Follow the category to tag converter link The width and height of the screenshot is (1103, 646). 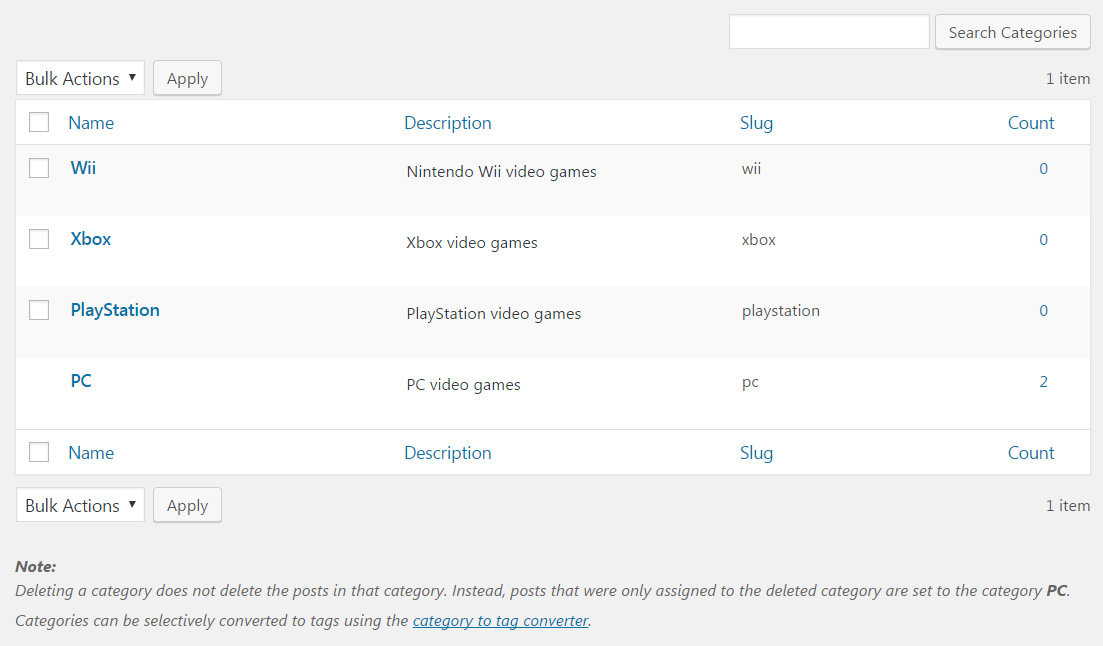(x=500, y=621)
